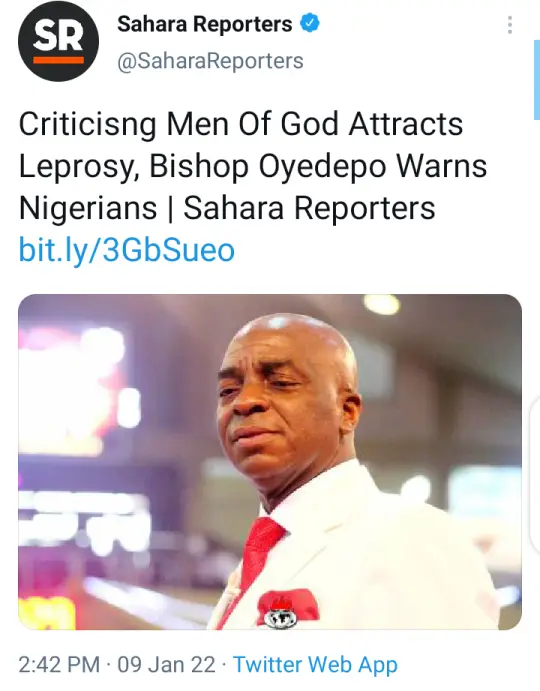
Task: Click the 2:42 PM timestamp
Action: 60,665
